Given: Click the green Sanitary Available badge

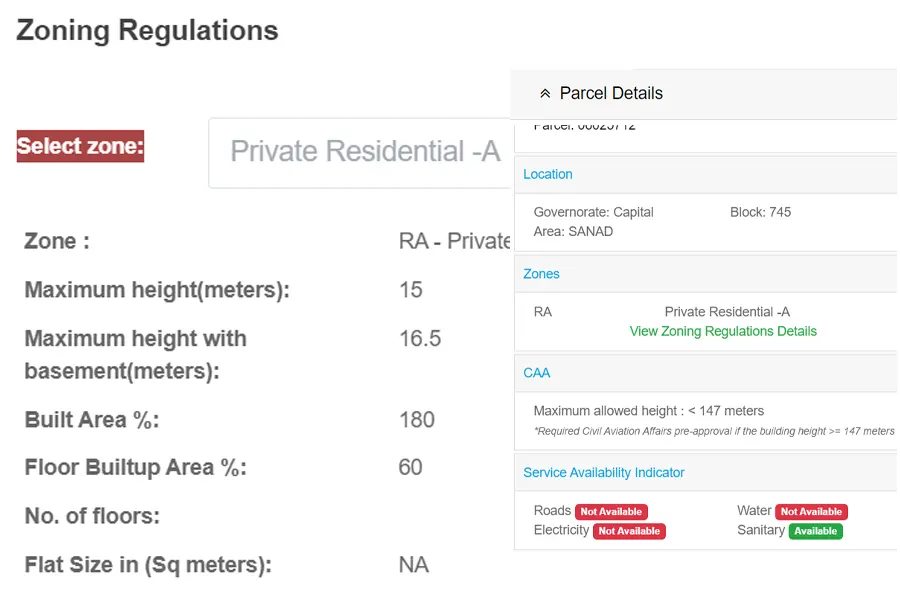Looking at the screenshot, I should [x=816, y=531].
